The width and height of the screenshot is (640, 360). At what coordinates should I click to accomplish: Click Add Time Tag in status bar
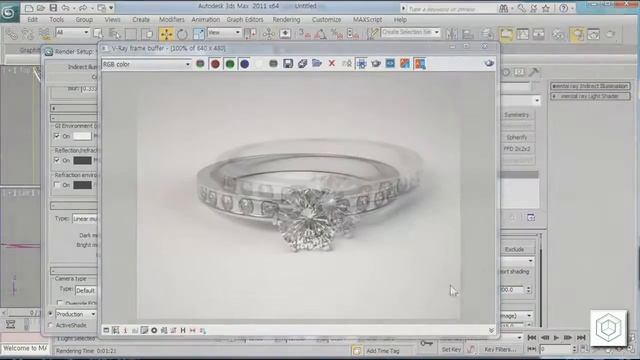tap(383, 351)
